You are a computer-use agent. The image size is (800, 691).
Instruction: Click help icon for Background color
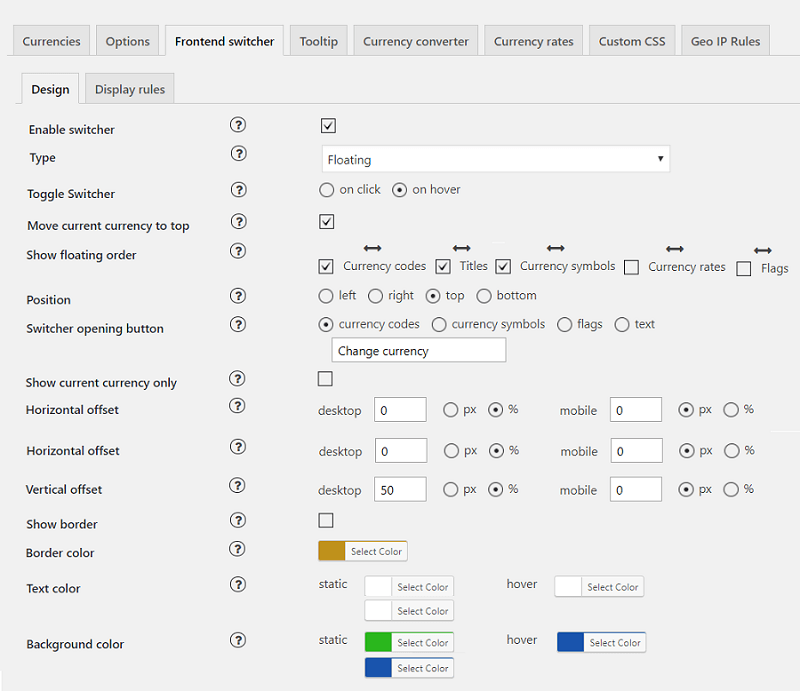[238, 640]
